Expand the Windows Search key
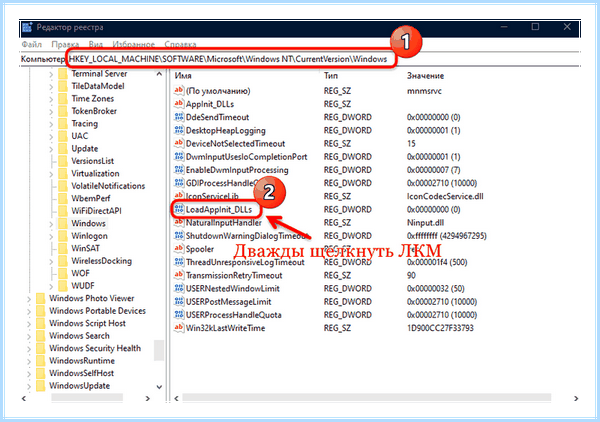Viewport: 600px width, 422px height. pyautogui.click(x=29, y=336)
